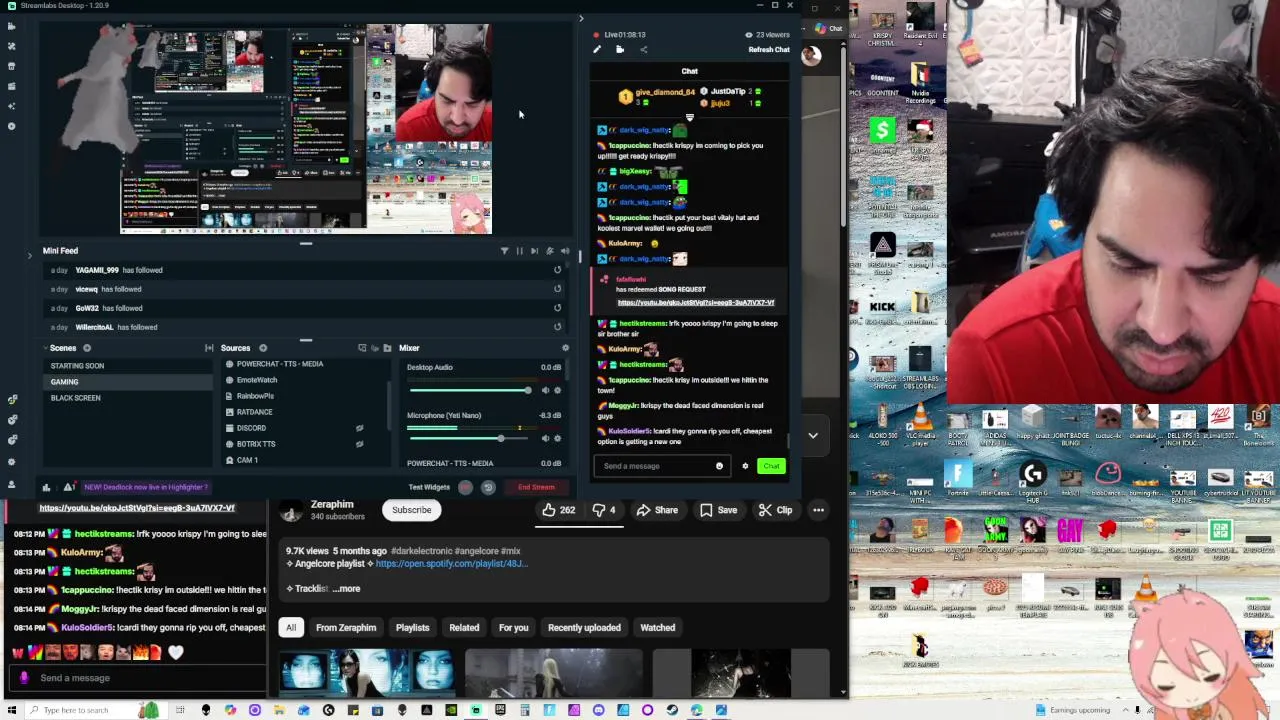
Task: Select the RainbowPls source
Action: (255, 396)
